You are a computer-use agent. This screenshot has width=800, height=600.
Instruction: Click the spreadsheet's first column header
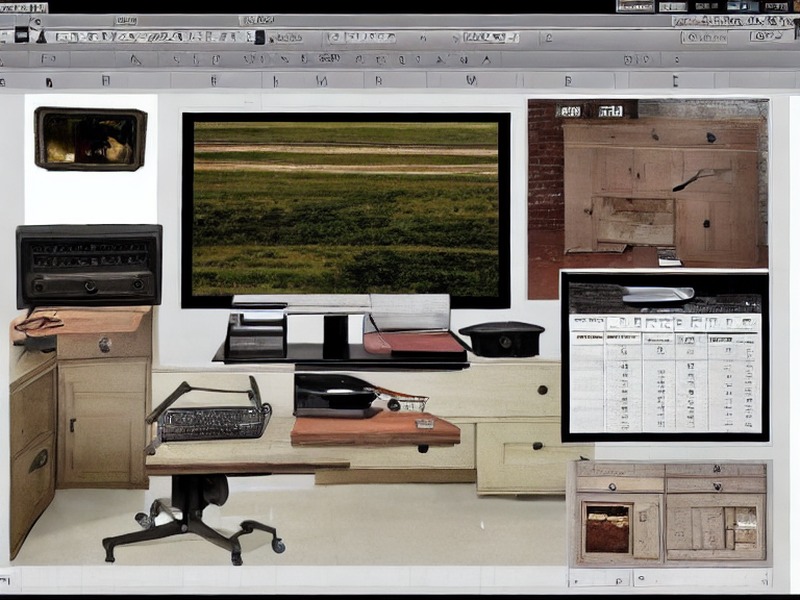[x=586, y=321]
